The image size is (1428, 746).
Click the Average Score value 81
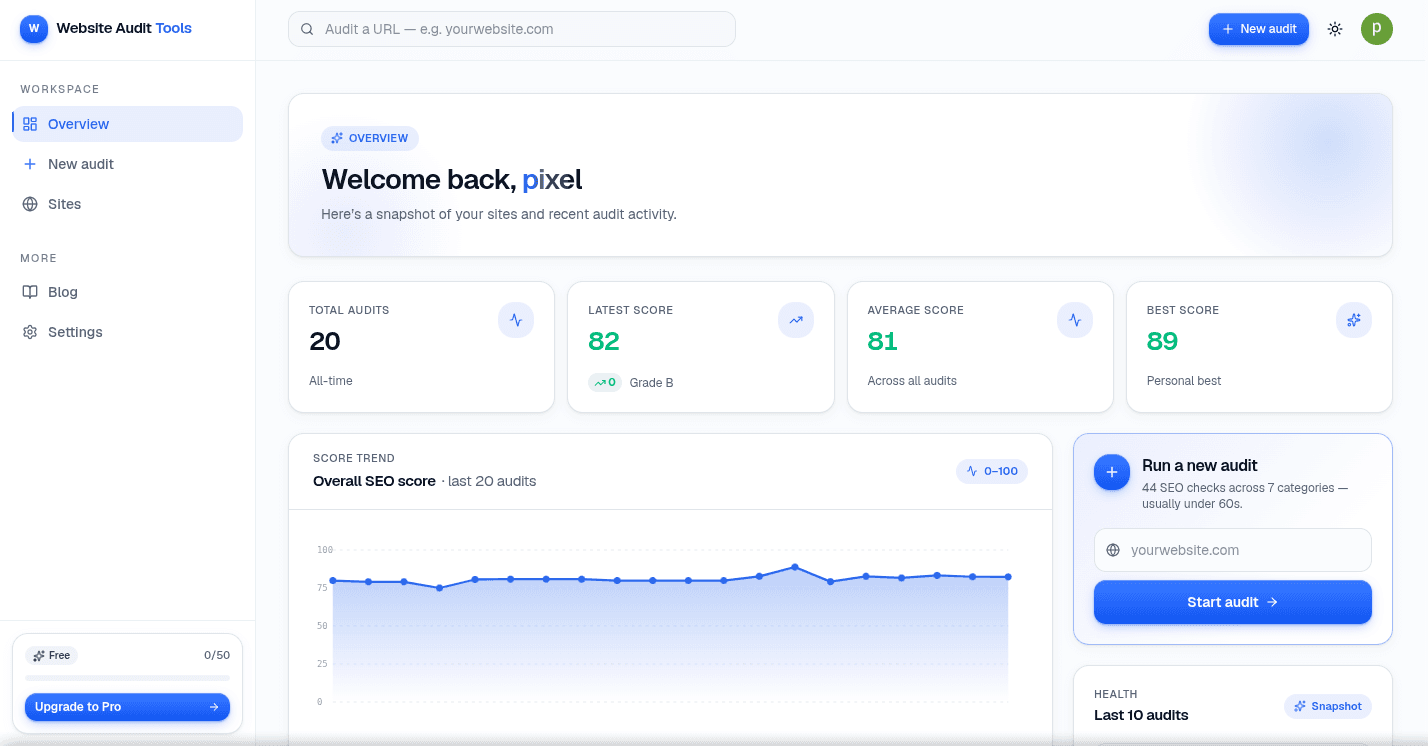pos(883,341)
